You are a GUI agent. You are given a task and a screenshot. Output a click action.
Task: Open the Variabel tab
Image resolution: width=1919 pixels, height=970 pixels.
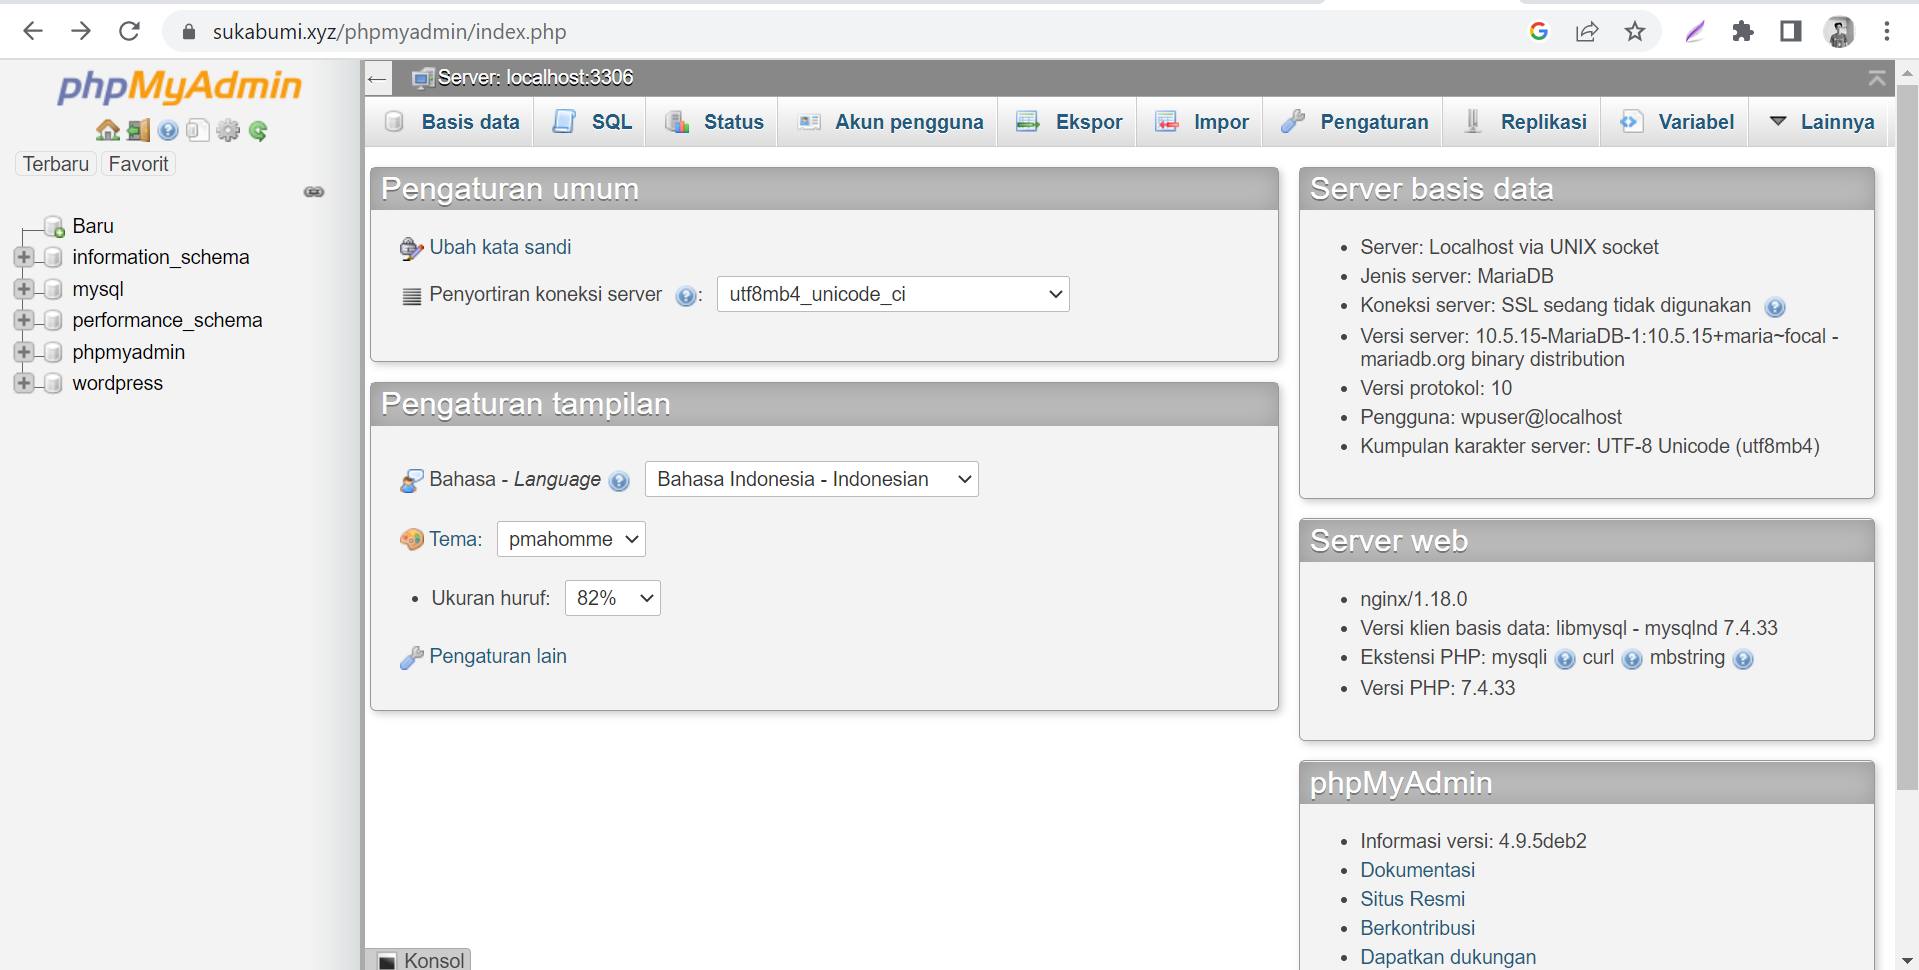click(1676, 122)
